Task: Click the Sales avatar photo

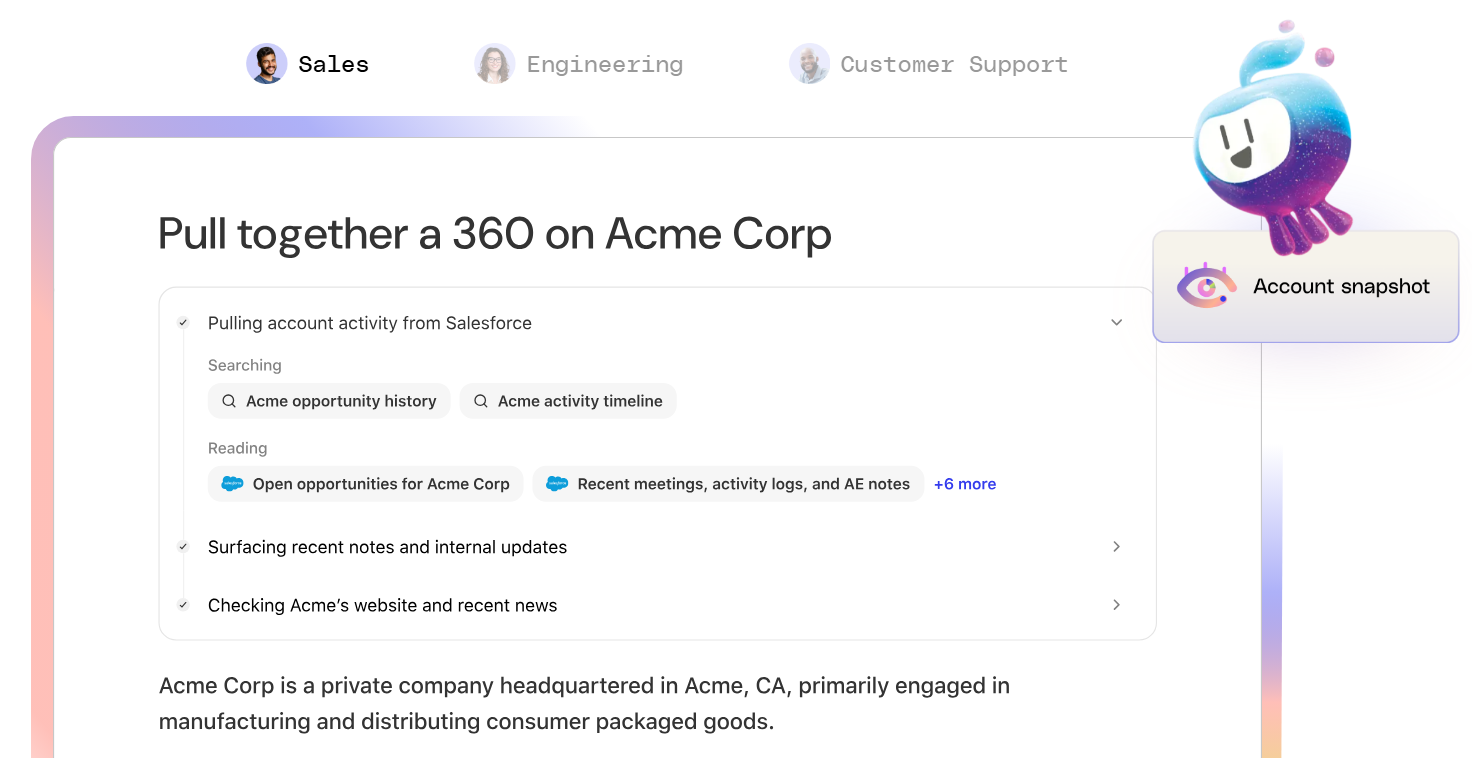Action: 267,64
